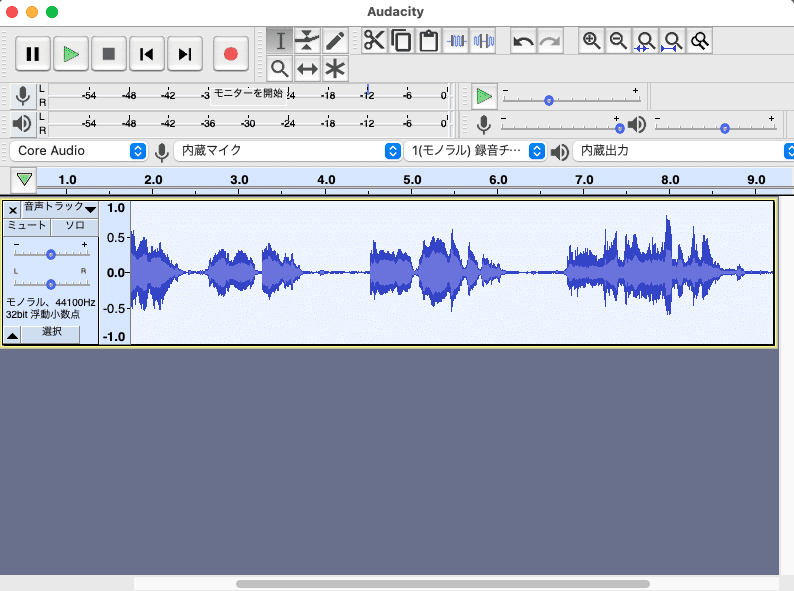Viewport: 794px width, 591px height.
Task: Click the Play-at-speed green button
Action: (484, 96)
